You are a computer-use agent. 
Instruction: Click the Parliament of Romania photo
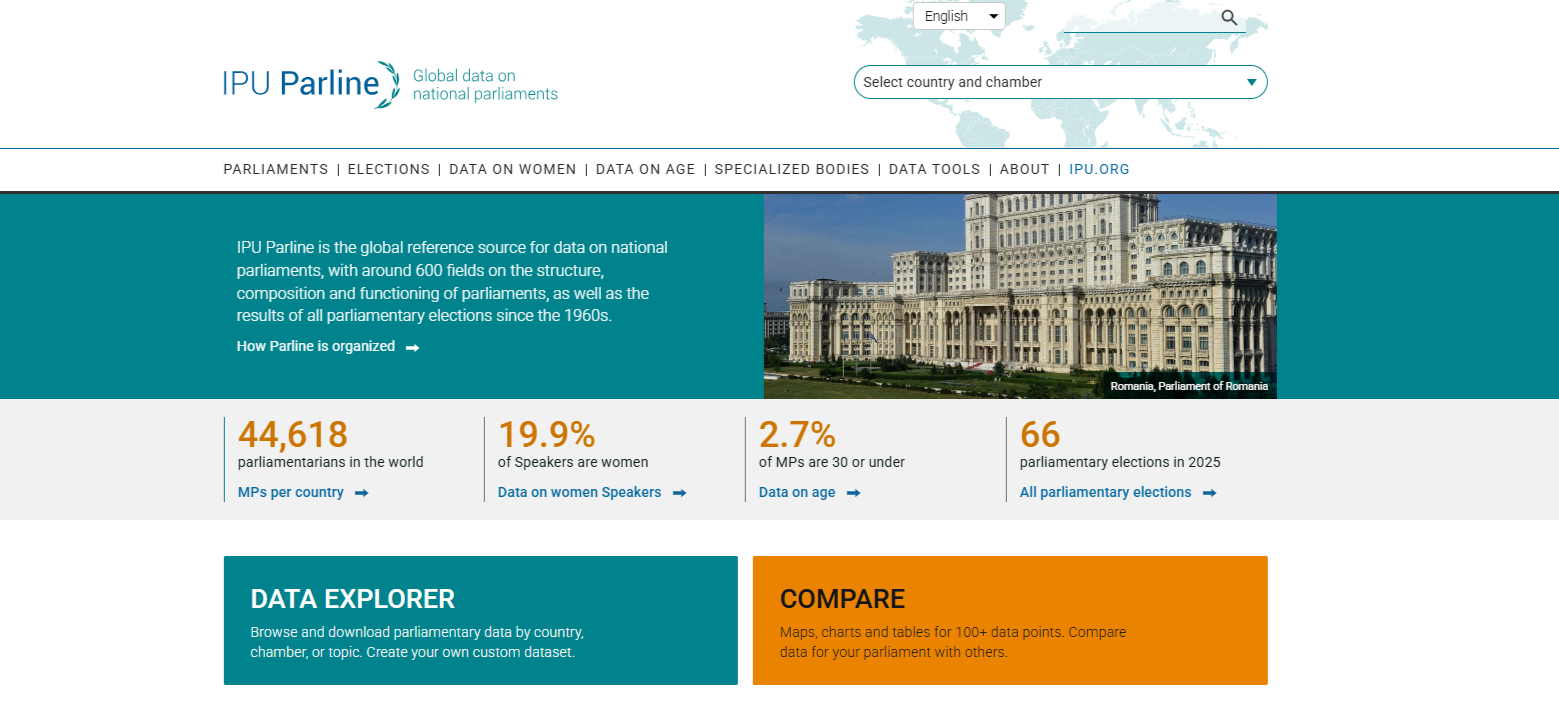(1020, 296)
